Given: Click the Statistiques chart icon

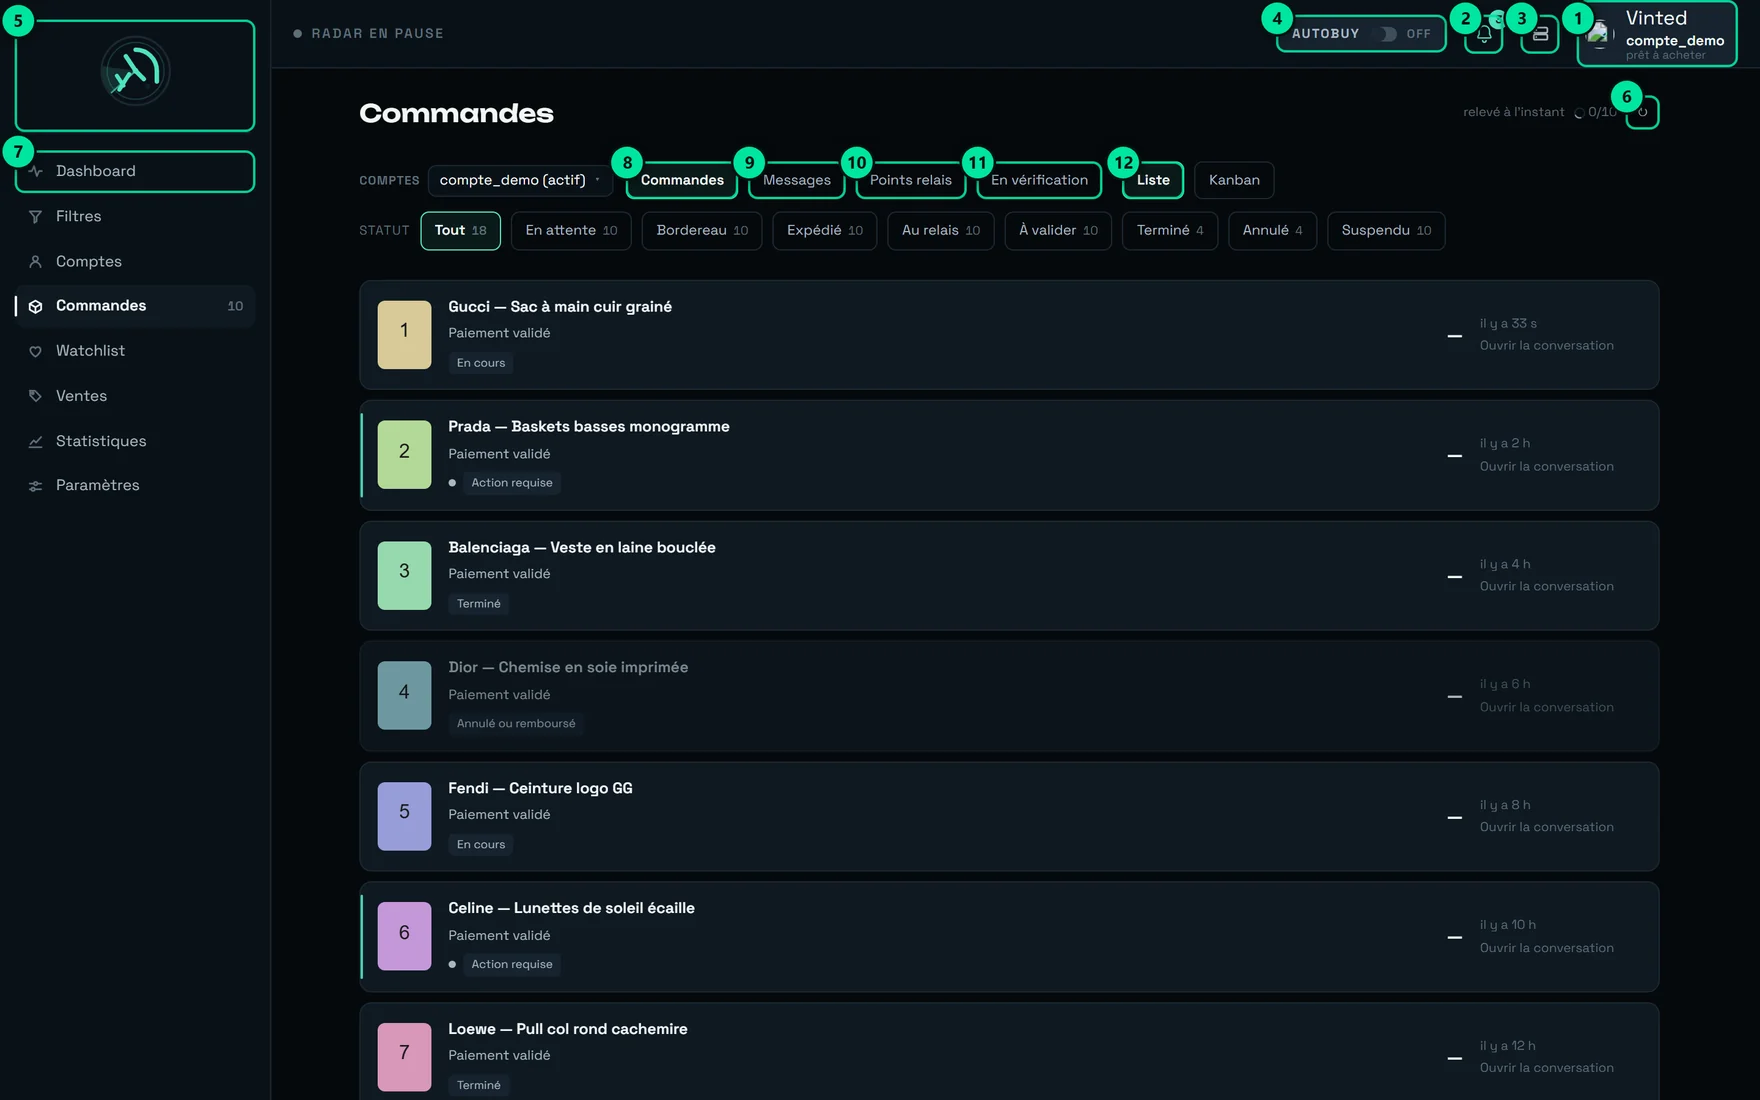Looking at the screenshot, I should click(x=35, y=441).
